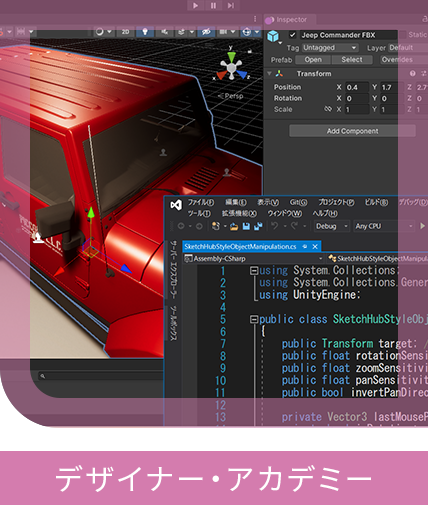Click Visual Studio Save icon
This screenshot has height=505, width=428.
(246, 227)
